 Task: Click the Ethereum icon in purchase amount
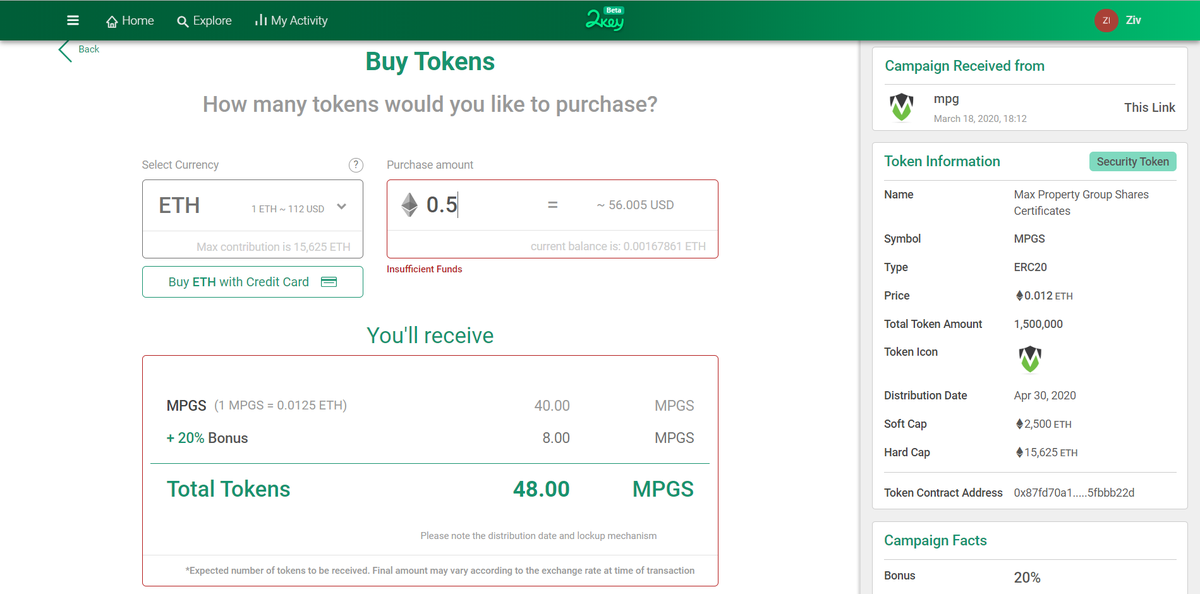[409, 205]
